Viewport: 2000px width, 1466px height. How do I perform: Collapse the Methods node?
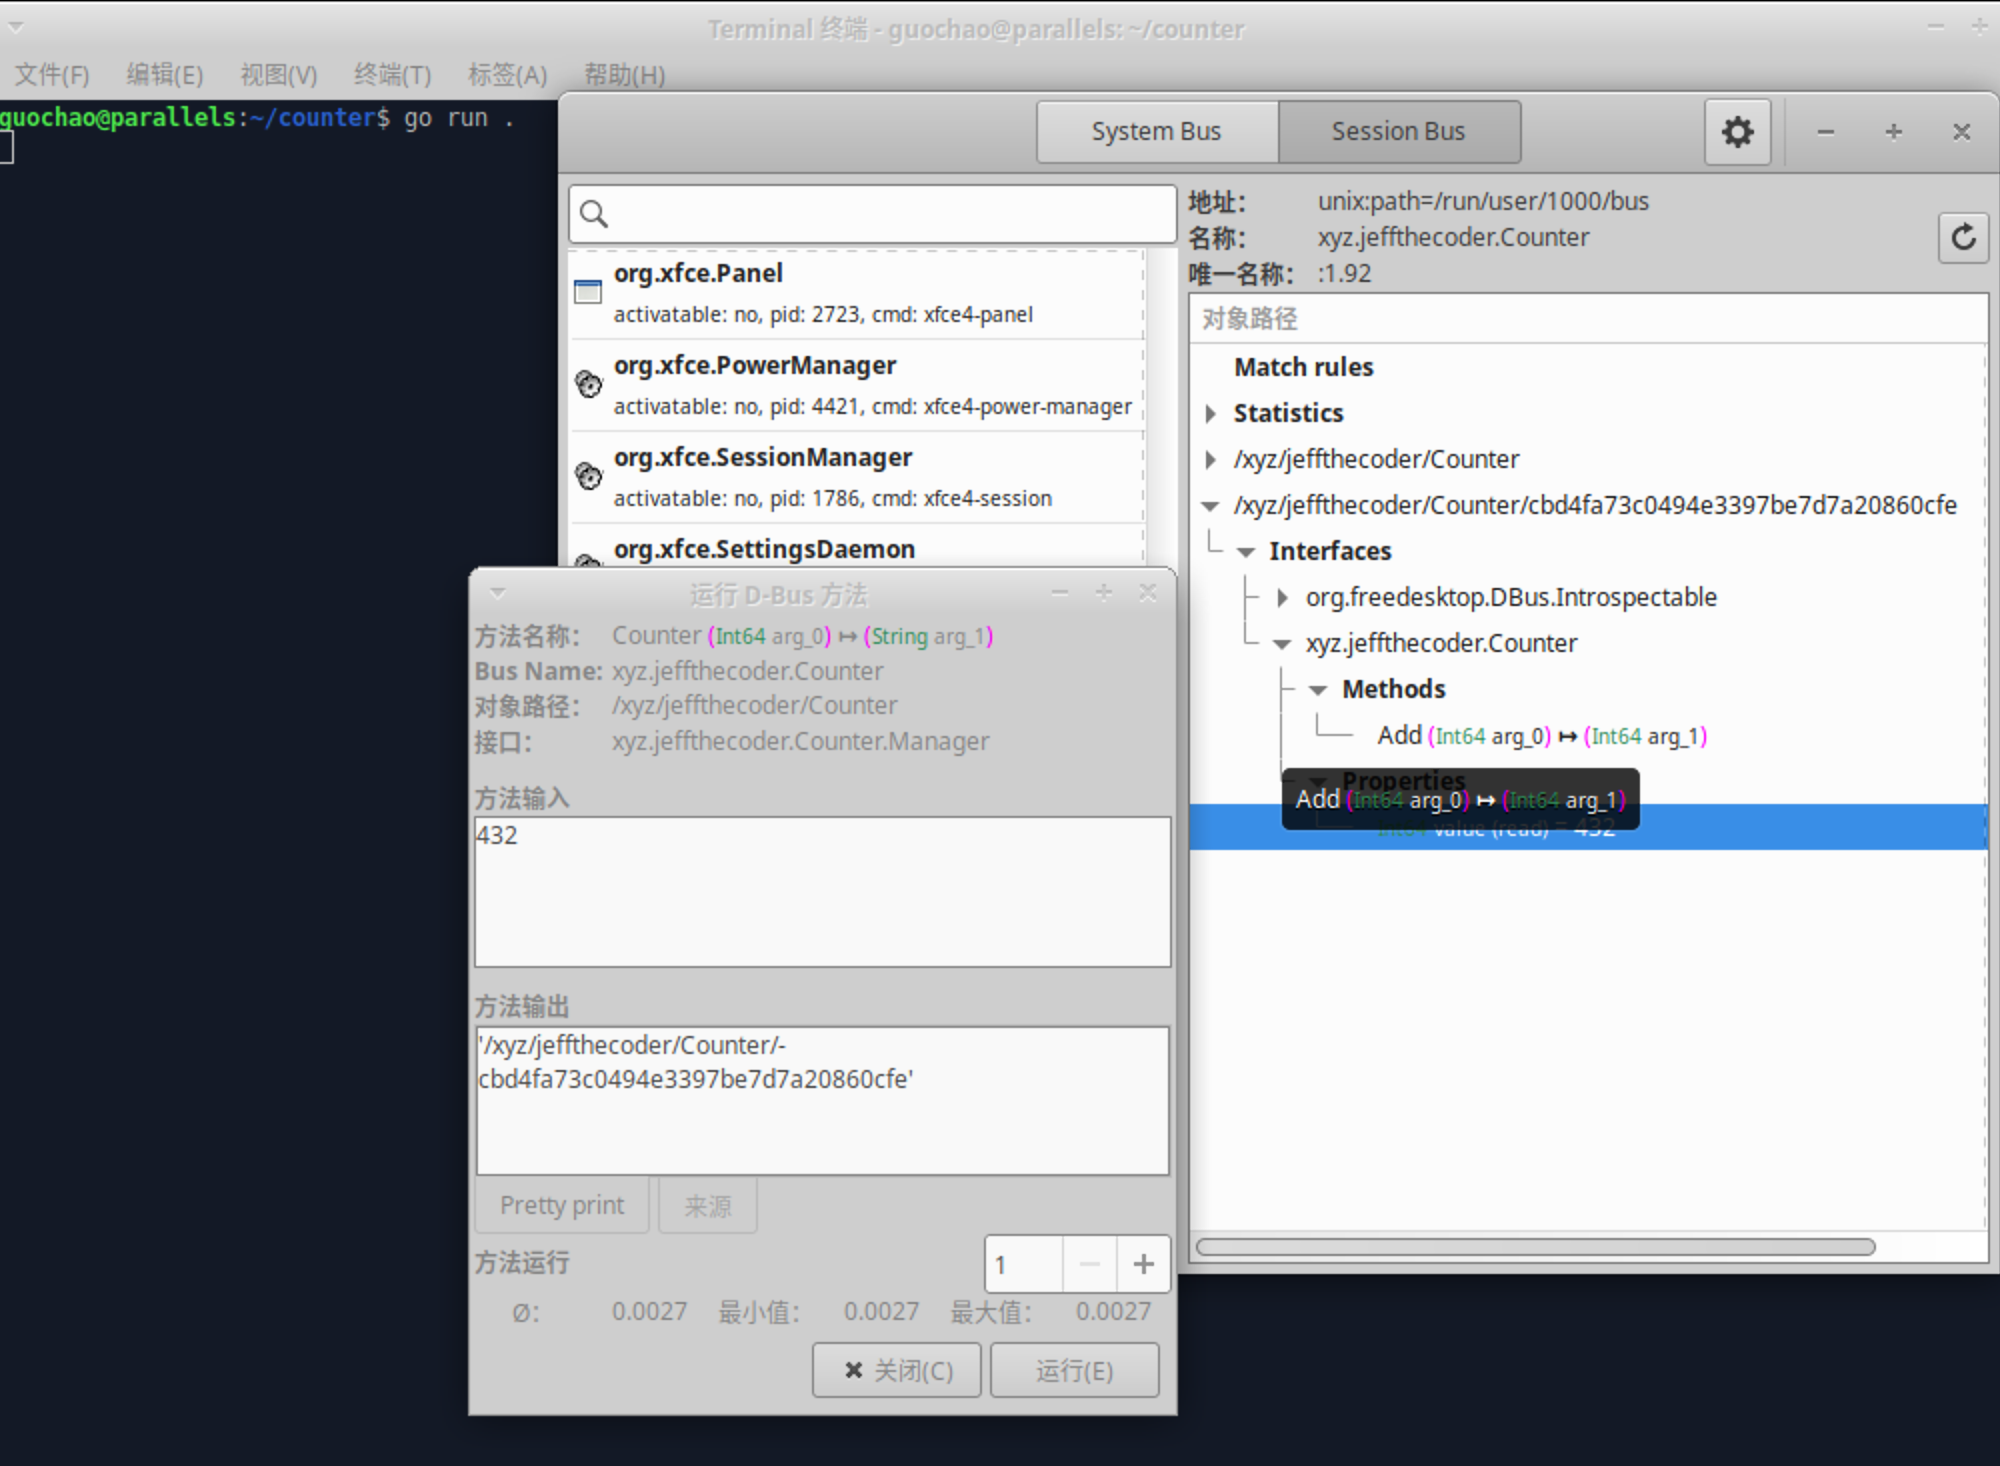point(1318,690)
